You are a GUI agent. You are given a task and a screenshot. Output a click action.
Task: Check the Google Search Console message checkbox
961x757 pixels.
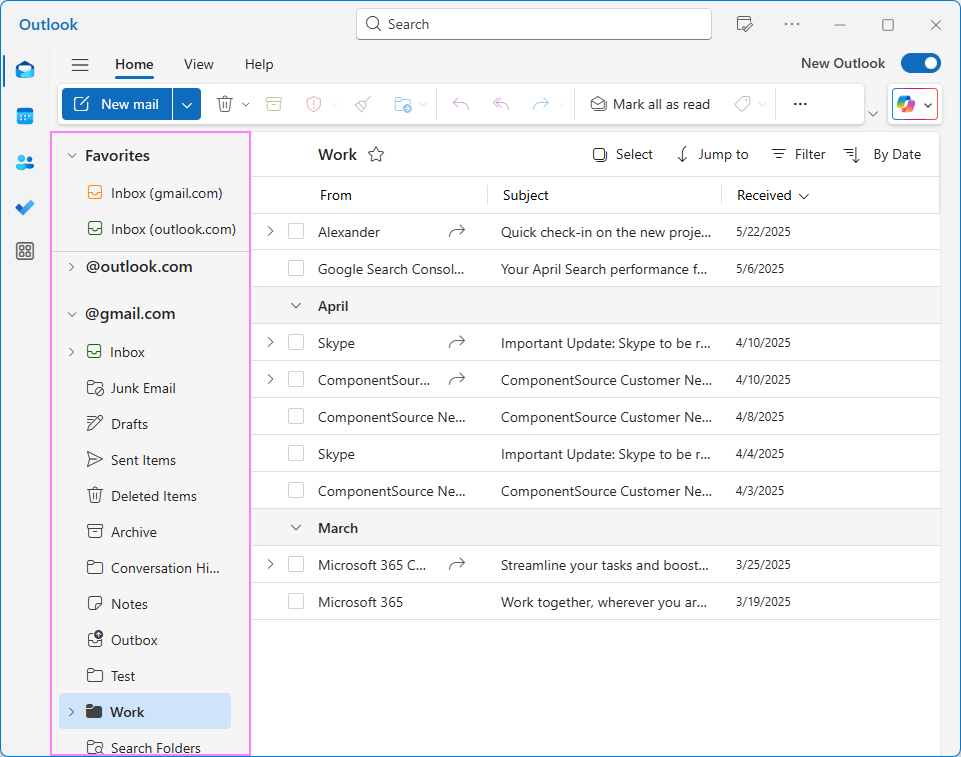296,268
